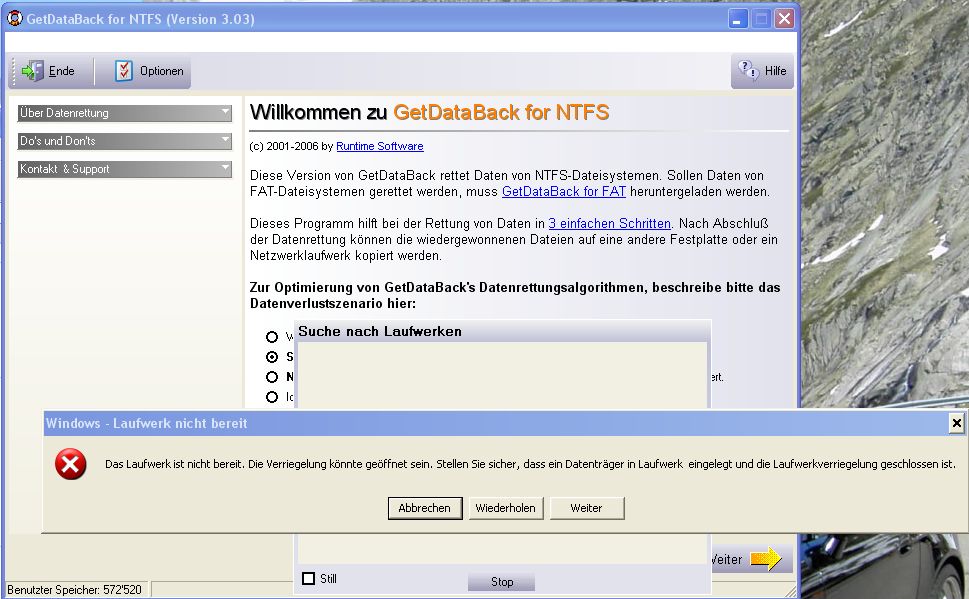Open the Hilfe help button
This screenshot has height=599, width=969.
pos(763,71)
